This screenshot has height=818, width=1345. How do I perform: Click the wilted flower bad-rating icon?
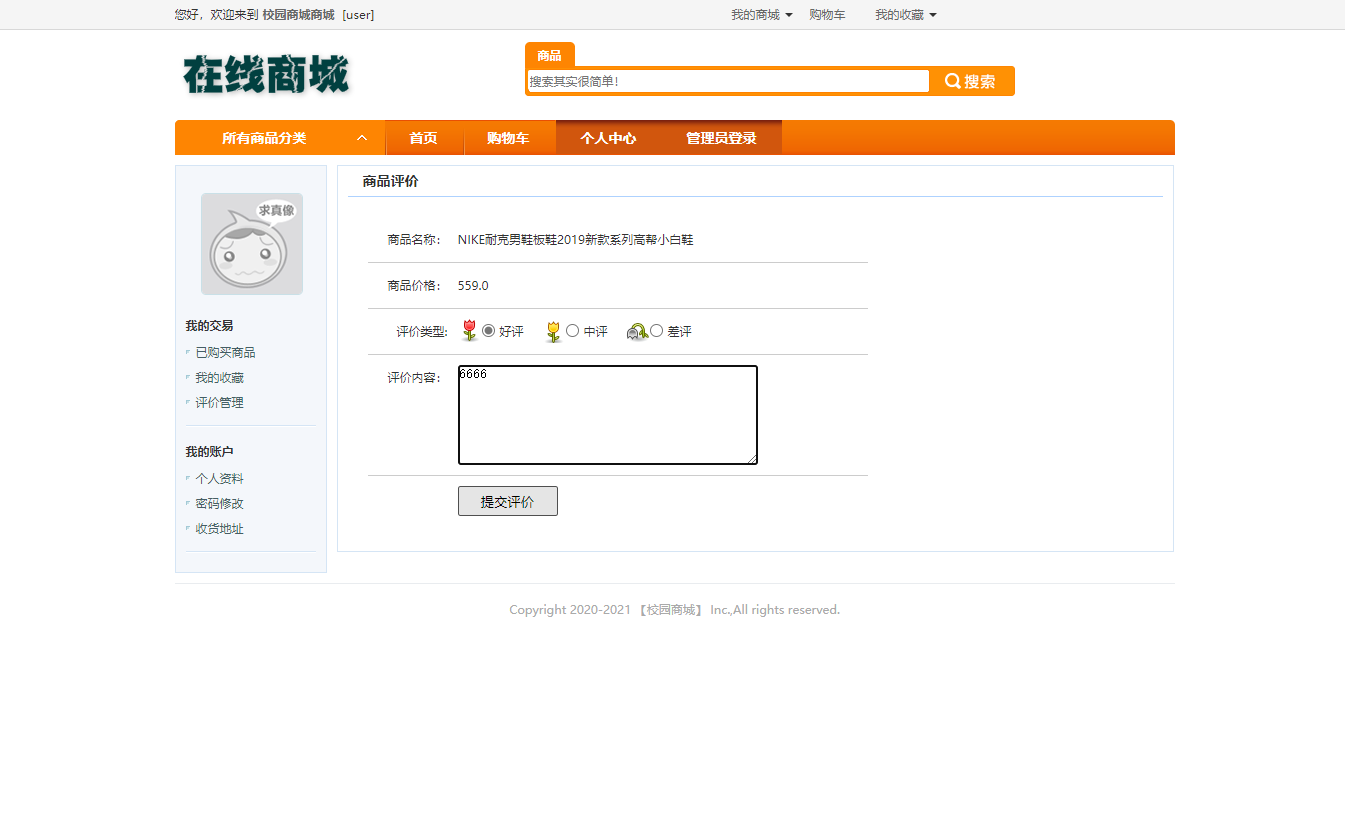pos(639,330)
